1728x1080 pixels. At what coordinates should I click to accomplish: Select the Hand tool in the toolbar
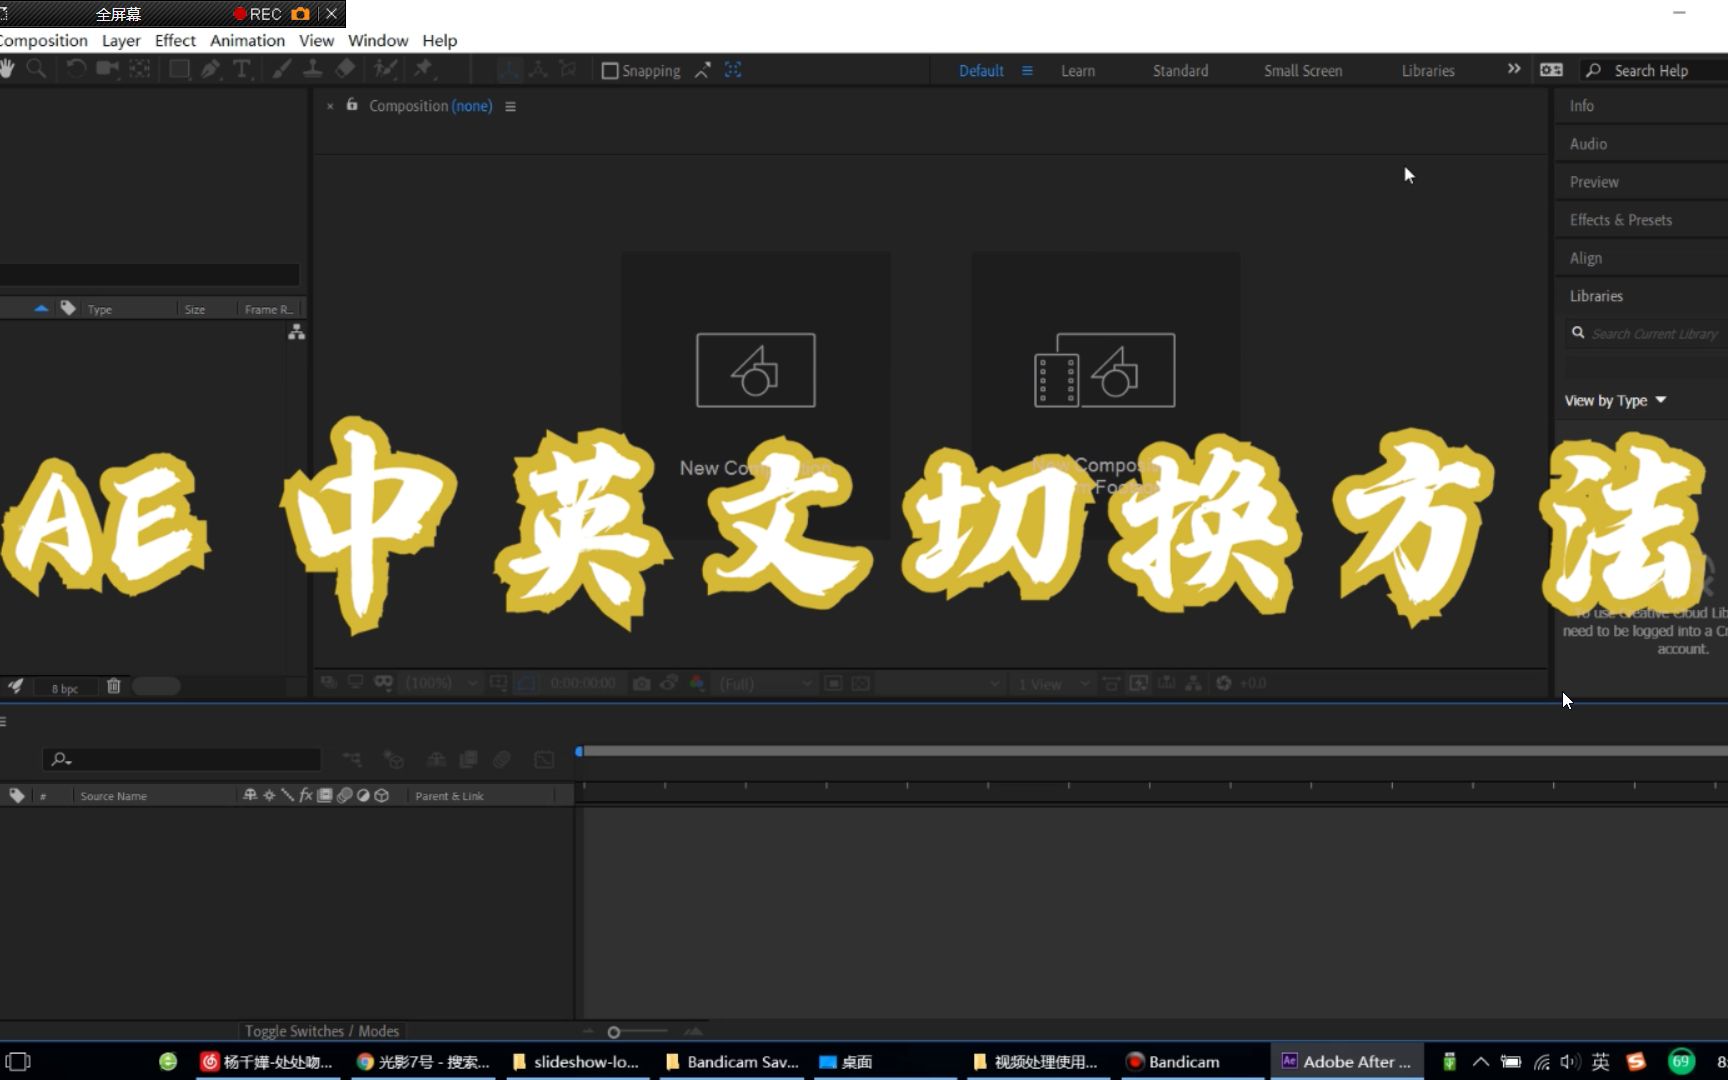pyautogui.click(x=8, y=69)
